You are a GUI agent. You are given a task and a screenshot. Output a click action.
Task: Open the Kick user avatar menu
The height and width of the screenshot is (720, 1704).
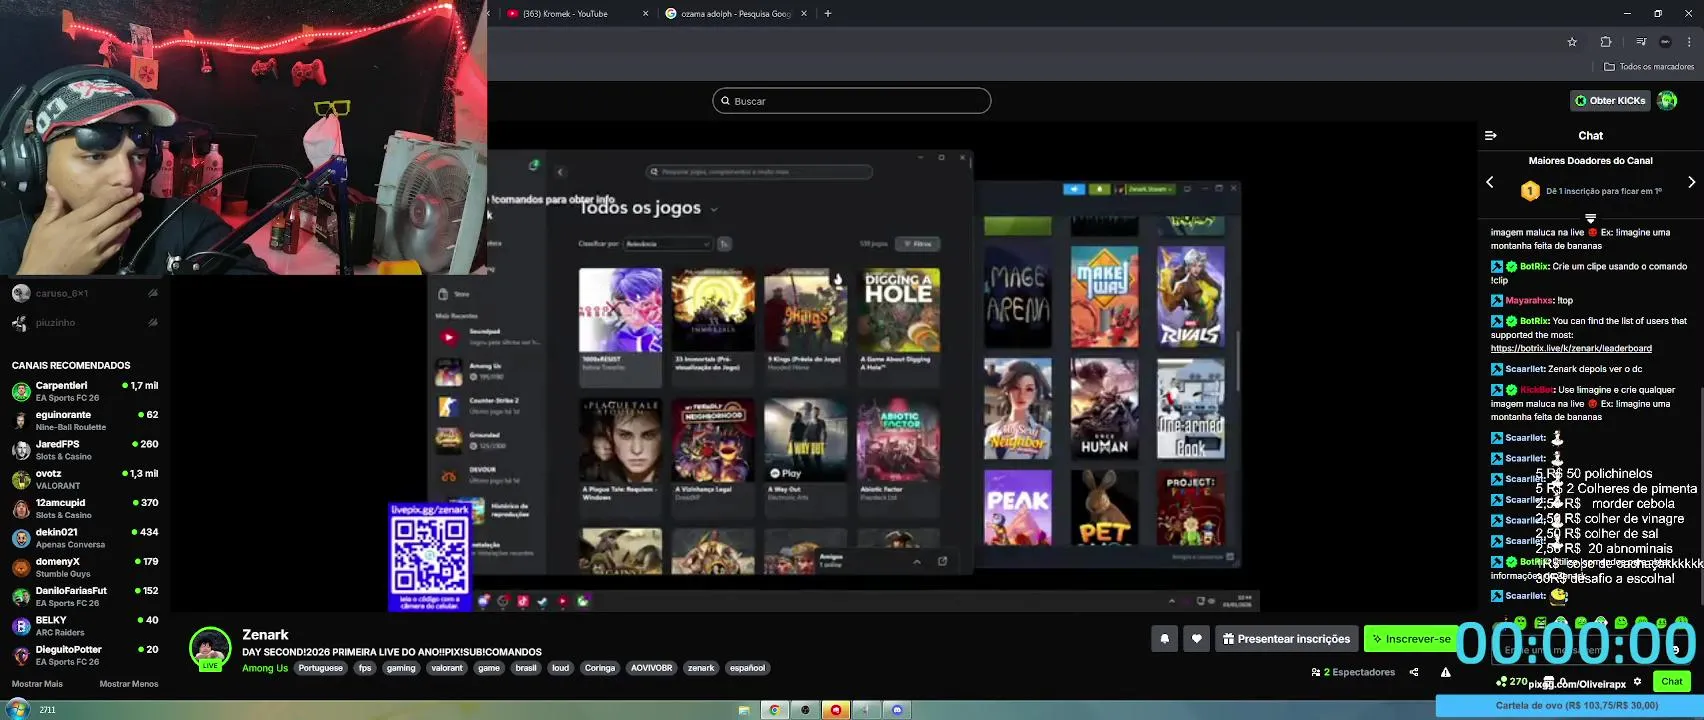click(1667, 101)
